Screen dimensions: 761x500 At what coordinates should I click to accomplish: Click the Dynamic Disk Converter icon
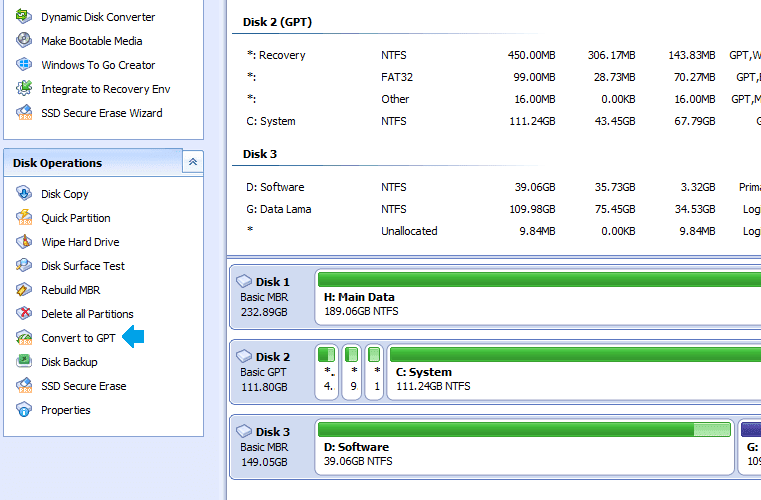point(24,17)
